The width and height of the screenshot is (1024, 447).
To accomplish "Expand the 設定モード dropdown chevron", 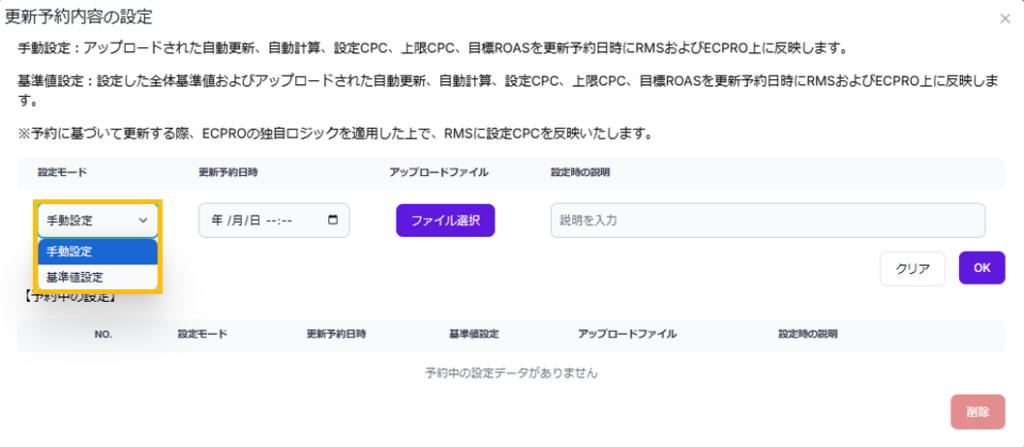I will pyautogui.click(x=143, y=220).
